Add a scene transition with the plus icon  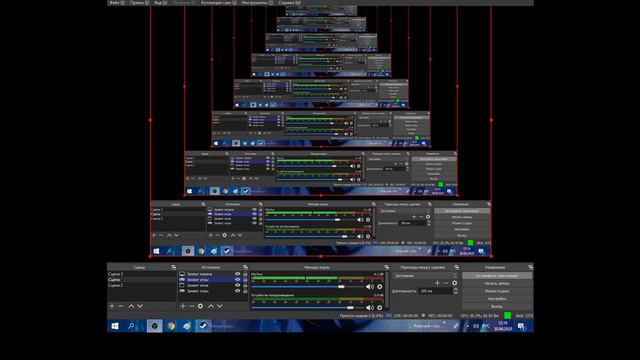click(x=437, y=283)
